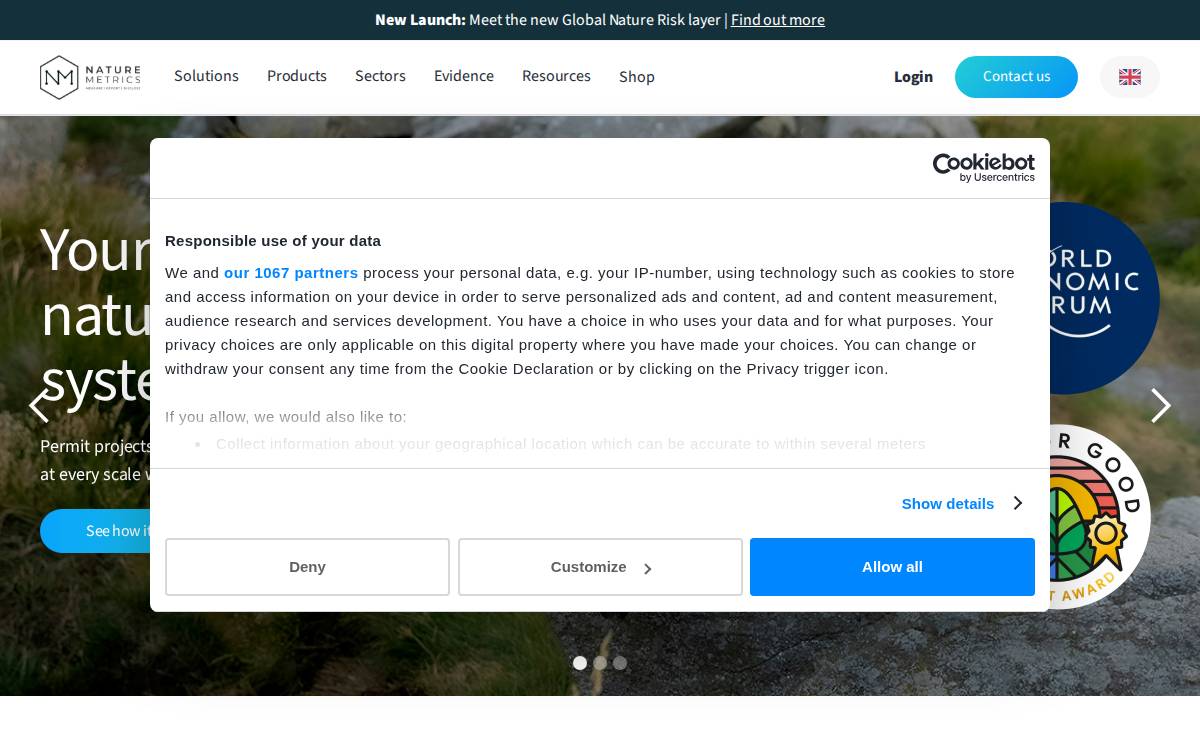Advance to next carousel slide arrow
Image resolution: width=1200 pixels, height=750 pixels.
(x=1160, y=406)
